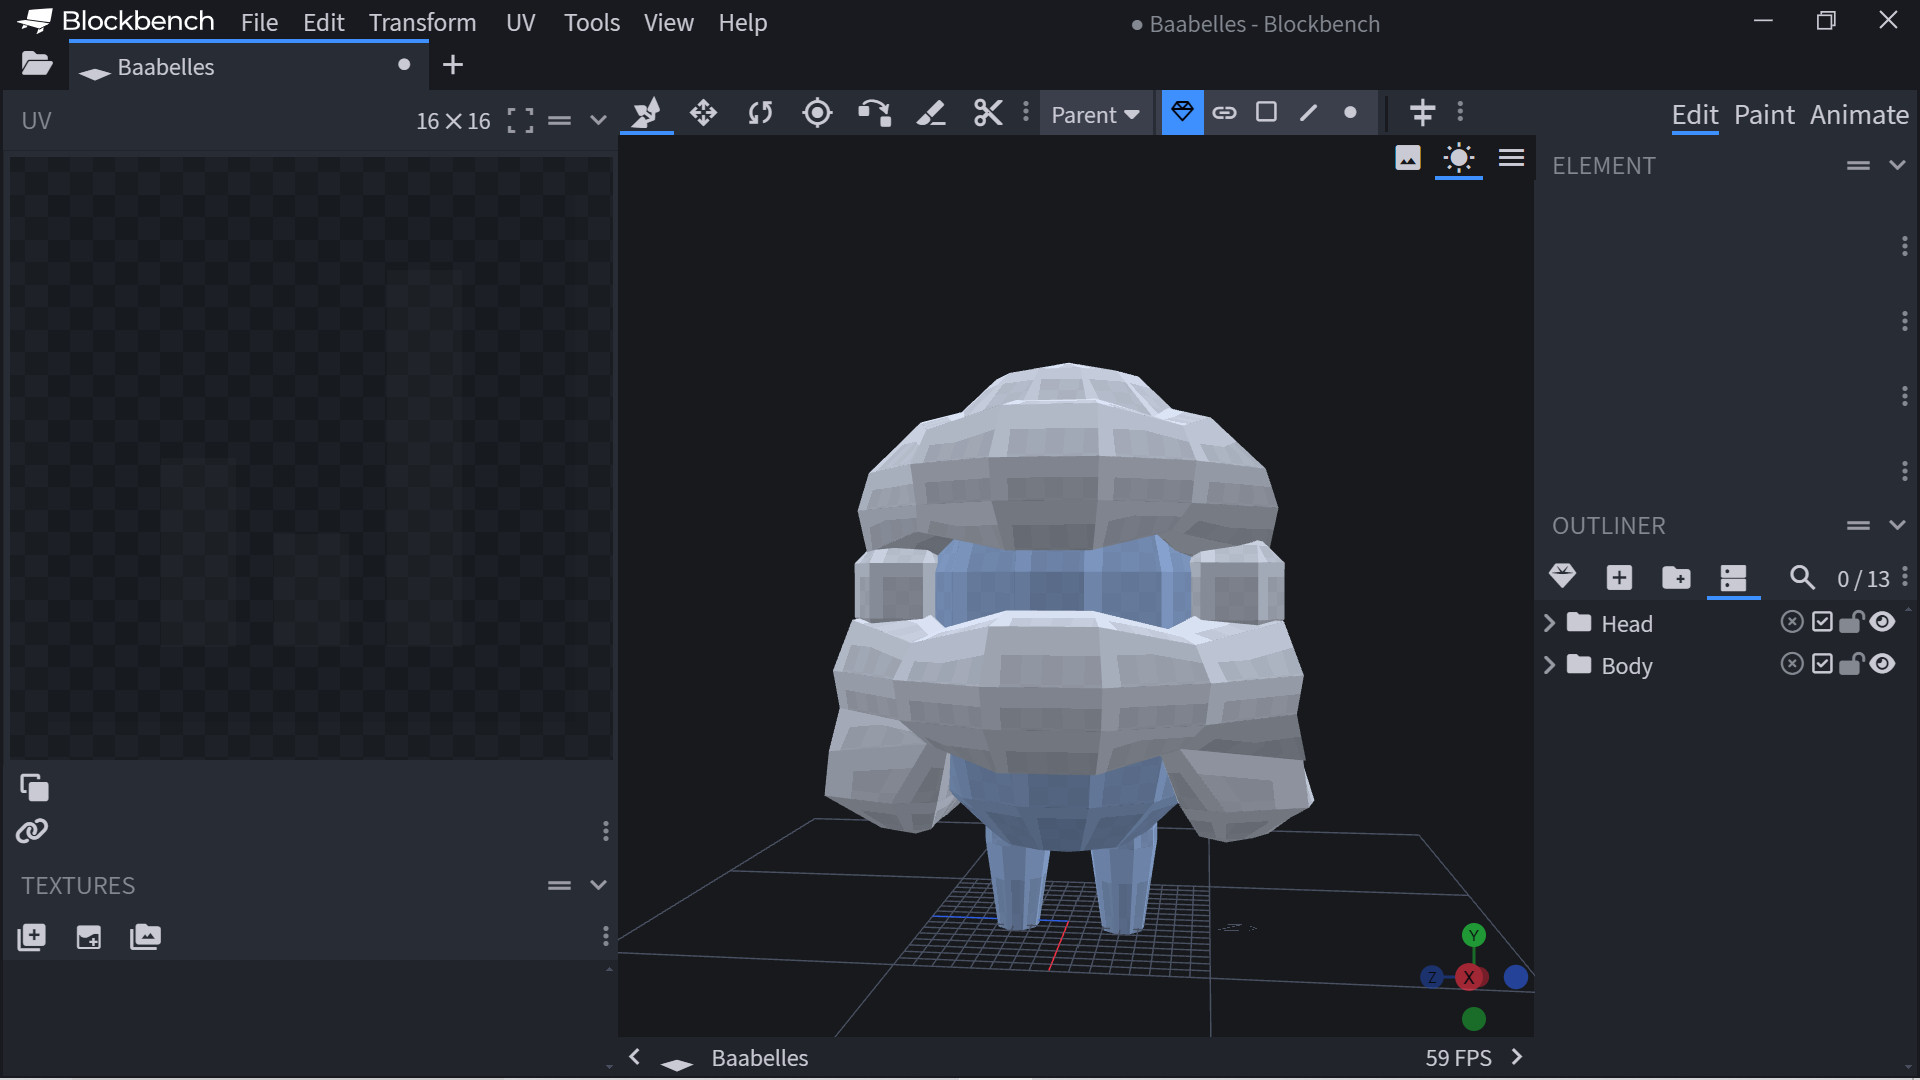1920x1080 pixels.
Task: Open the File menu
Action: pos(259,22)
